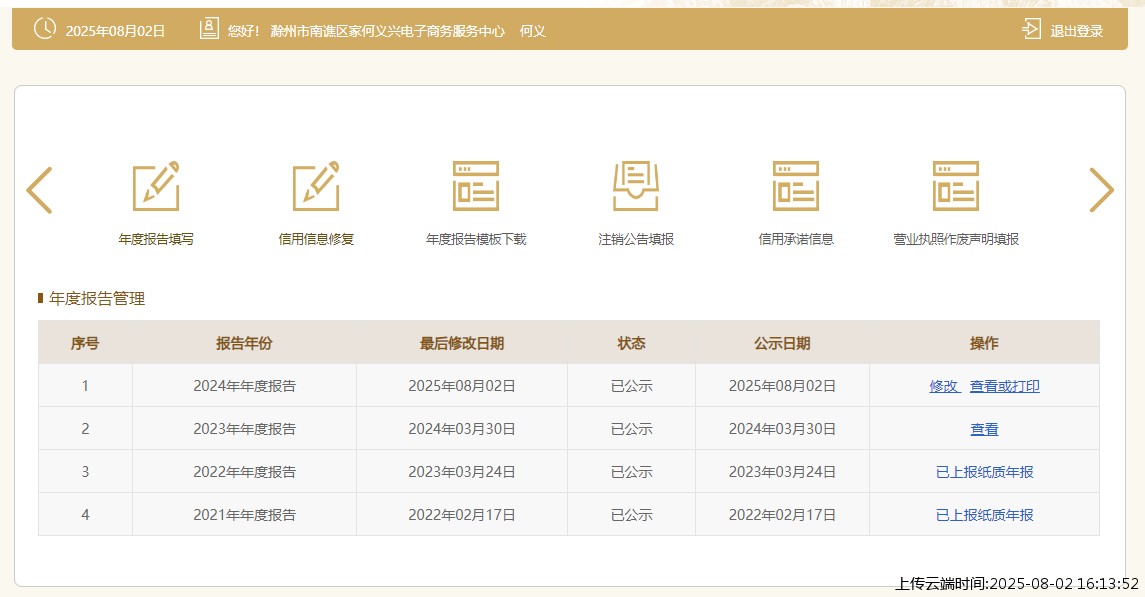Click publication date 2025年08月02日 in row 1
1145x597 pixels.
(x=782, y=386)
